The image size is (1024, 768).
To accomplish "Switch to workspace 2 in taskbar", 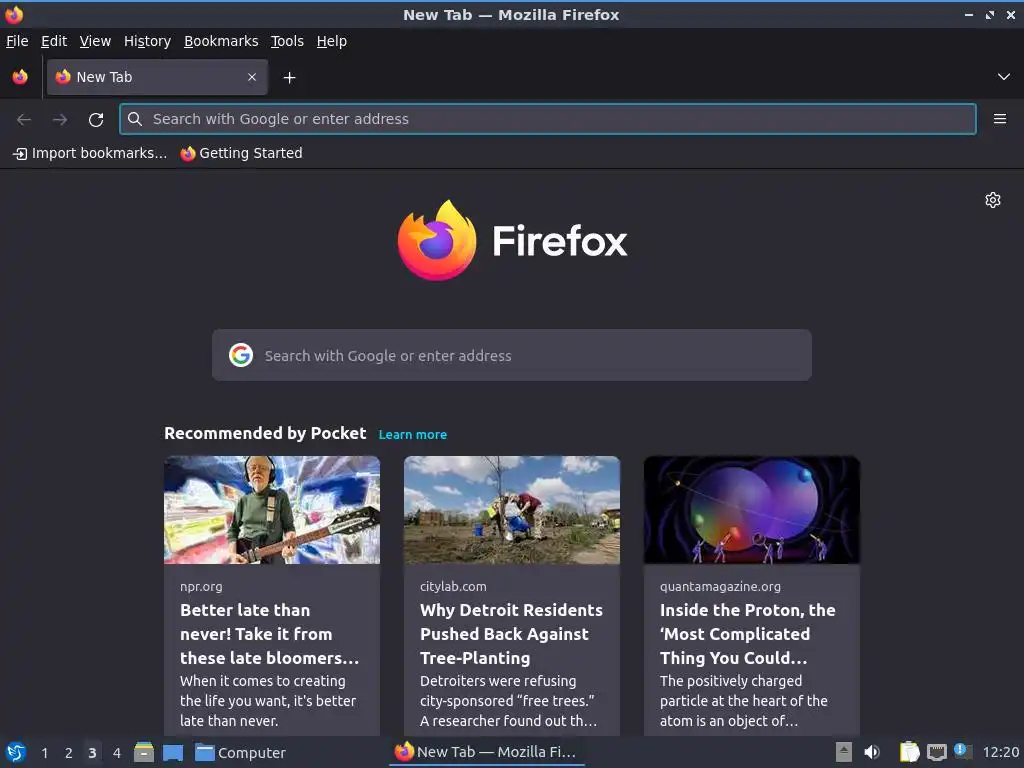I will click(69, 753).
